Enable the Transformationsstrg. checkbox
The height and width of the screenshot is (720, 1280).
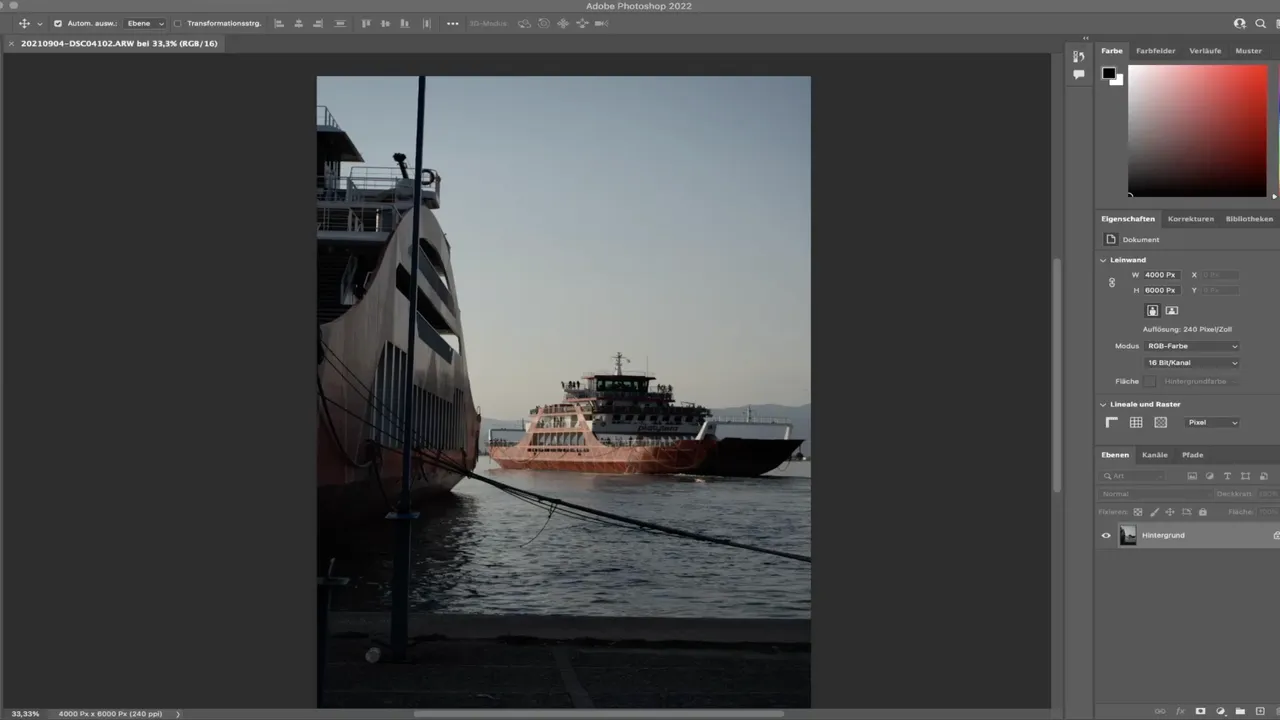click(x=178, y=23)
